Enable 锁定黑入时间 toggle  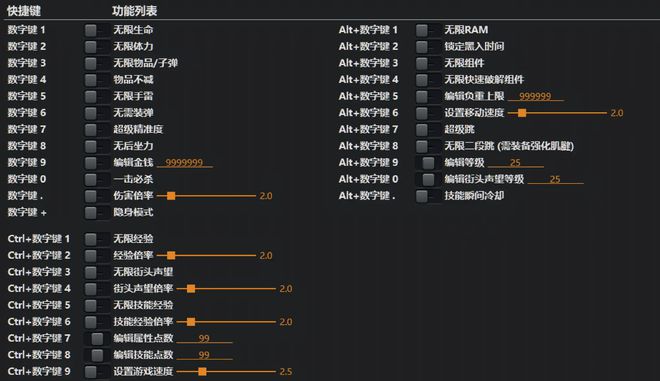pyautogui.click(x=428, y=47)
